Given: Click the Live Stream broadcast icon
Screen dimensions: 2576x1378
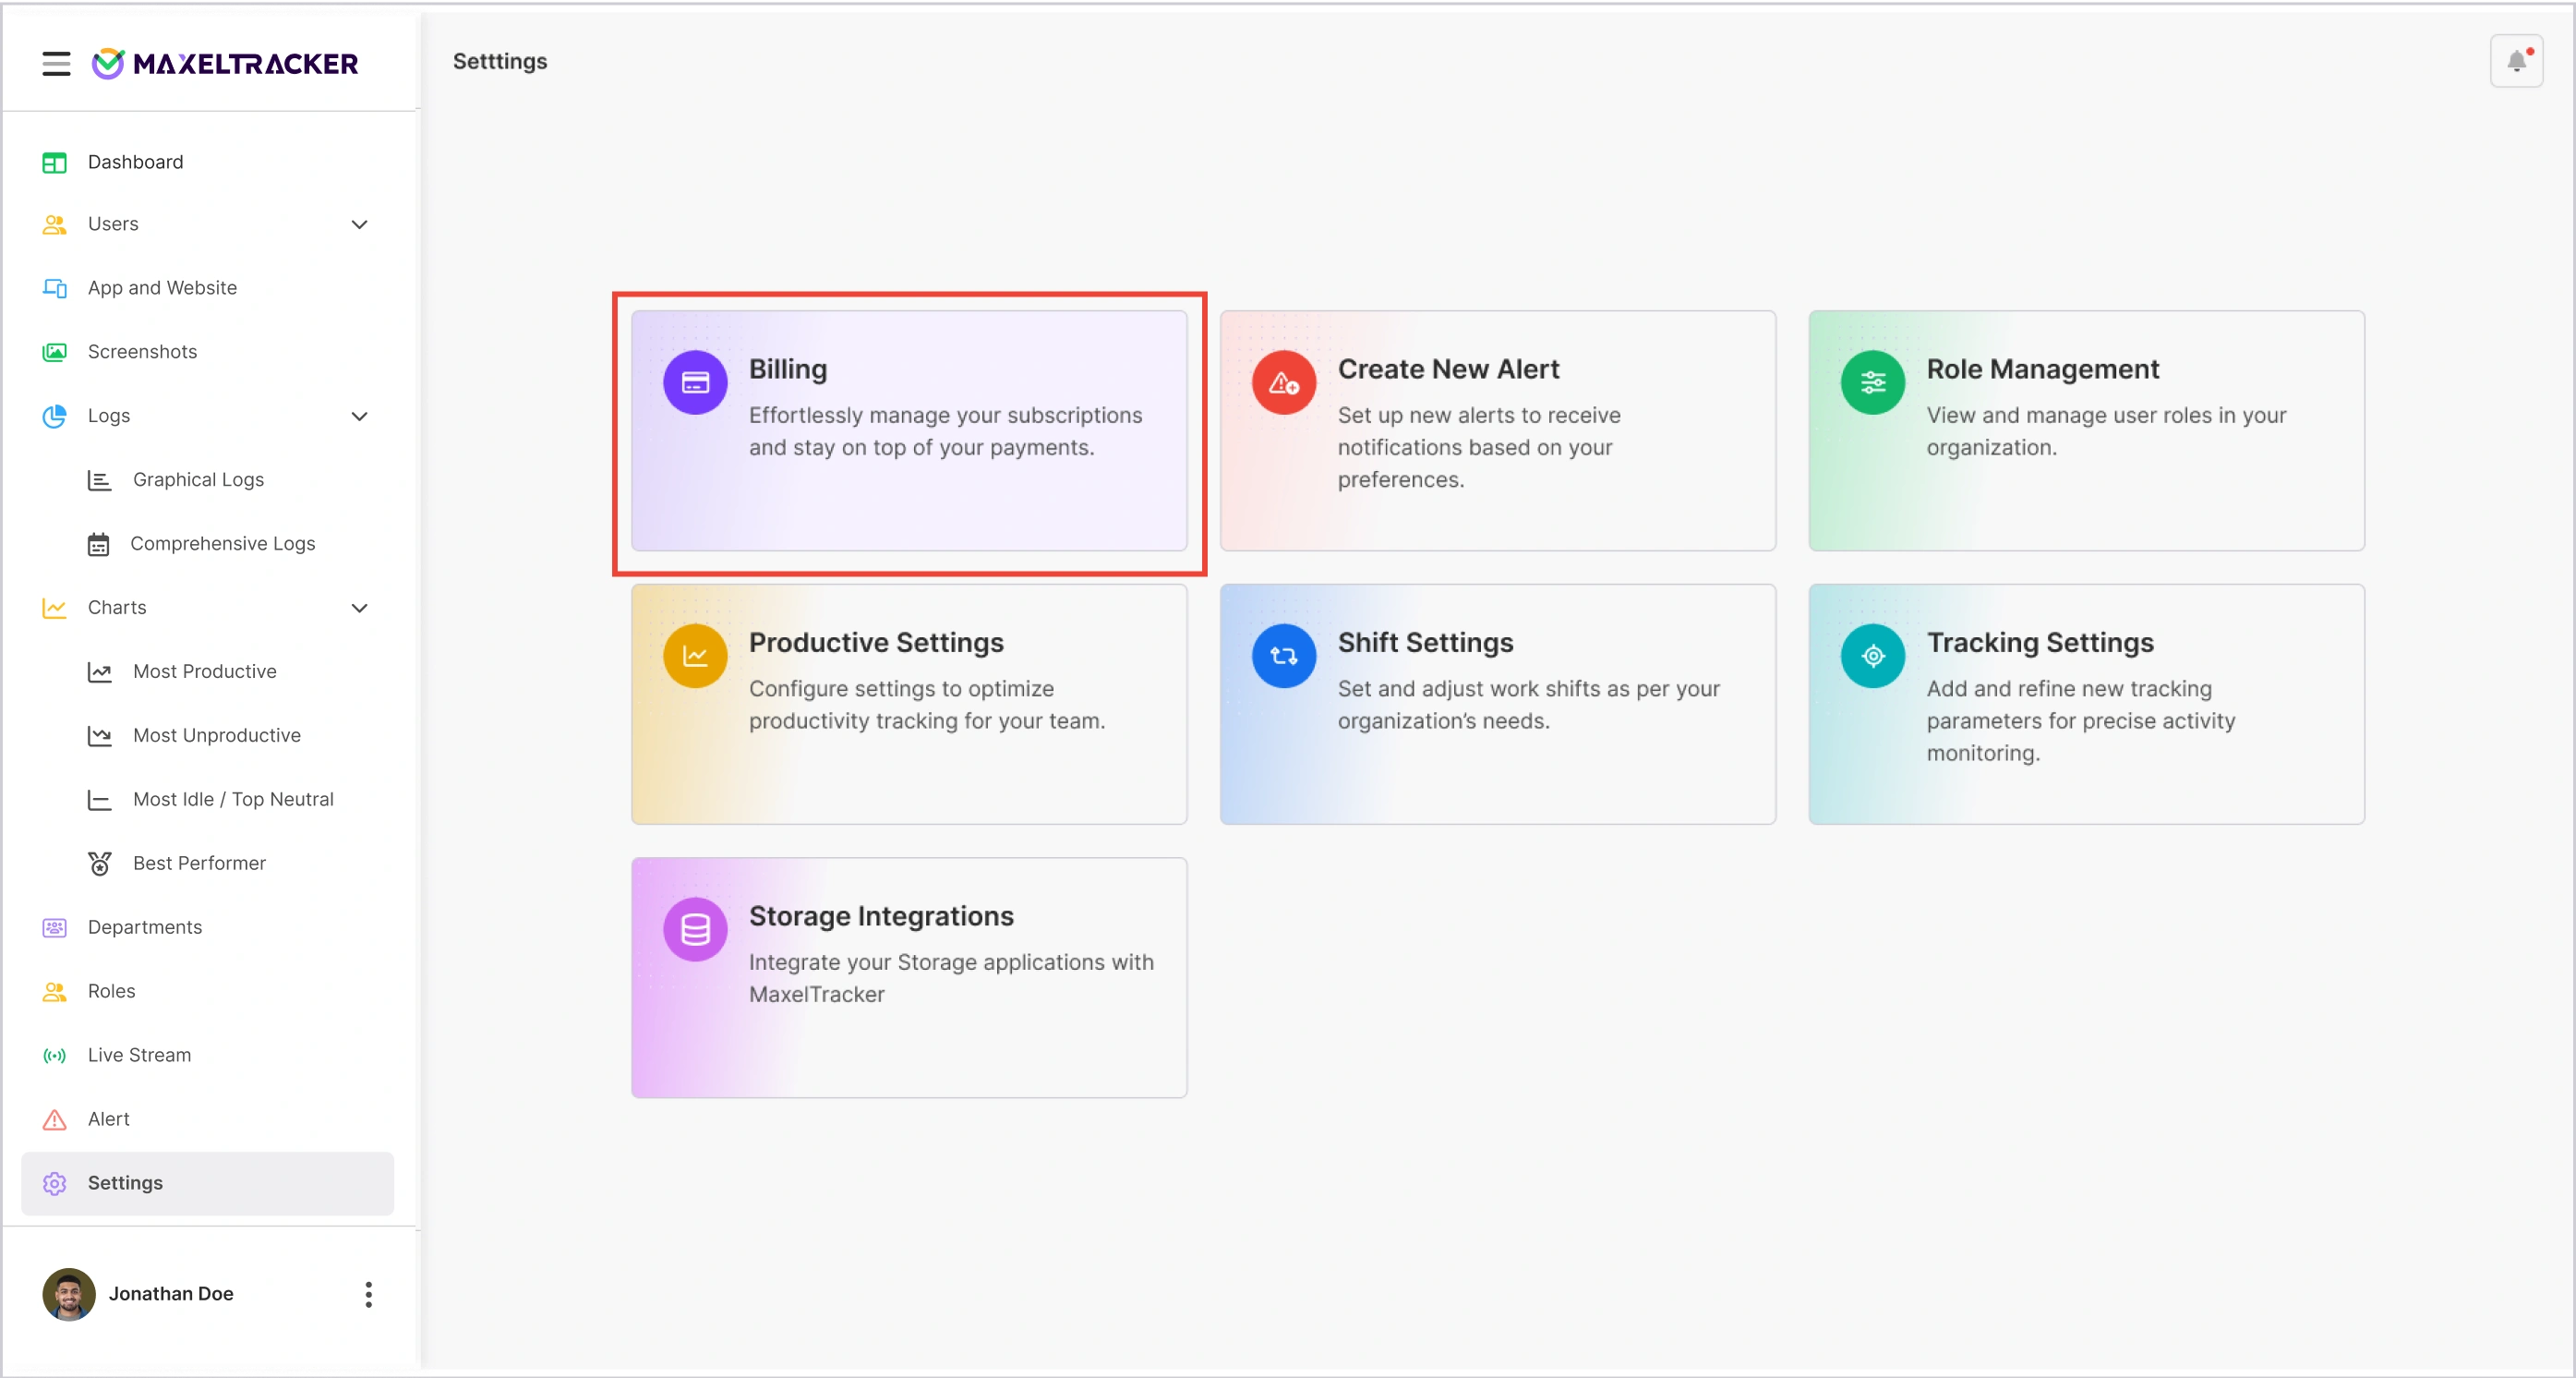Looking at the screenshot, I should (x=54, y=1056).
